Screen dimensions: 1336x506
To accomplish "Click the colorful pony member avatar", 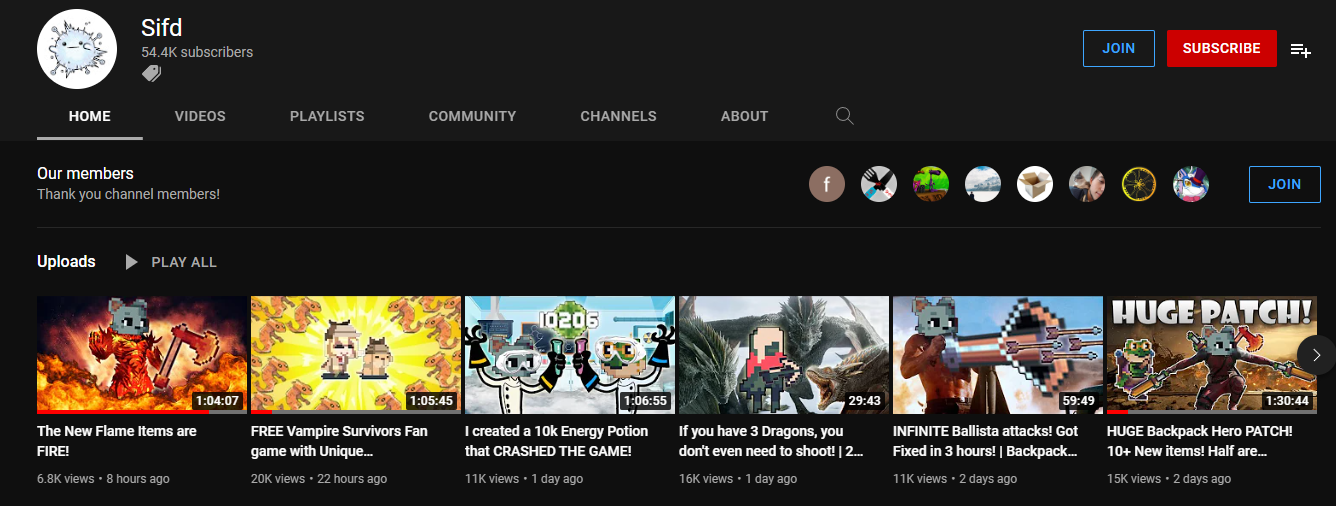I will 1191,184.
